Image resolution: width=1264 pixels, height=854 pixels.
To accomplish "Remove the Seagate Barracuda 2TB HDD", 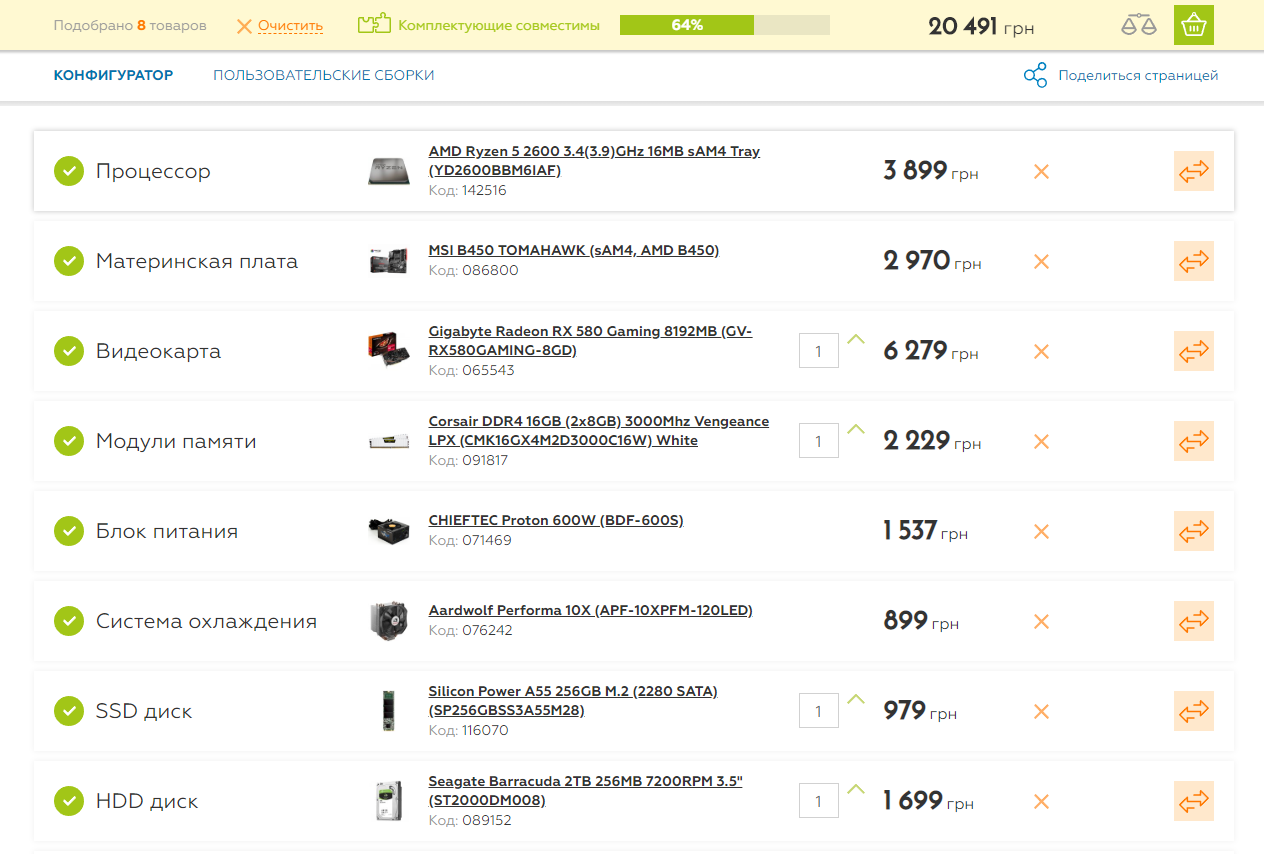I will coord(1041,801).
